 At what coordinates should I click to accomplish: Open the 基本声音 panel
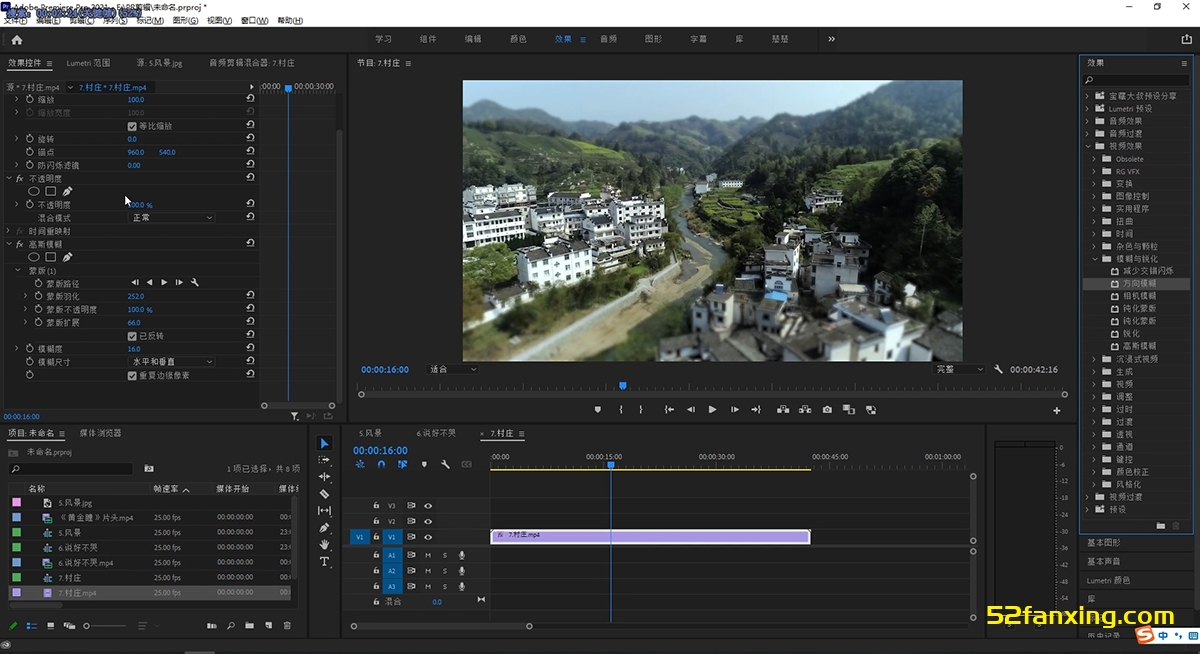click(x=1104, y=561)
